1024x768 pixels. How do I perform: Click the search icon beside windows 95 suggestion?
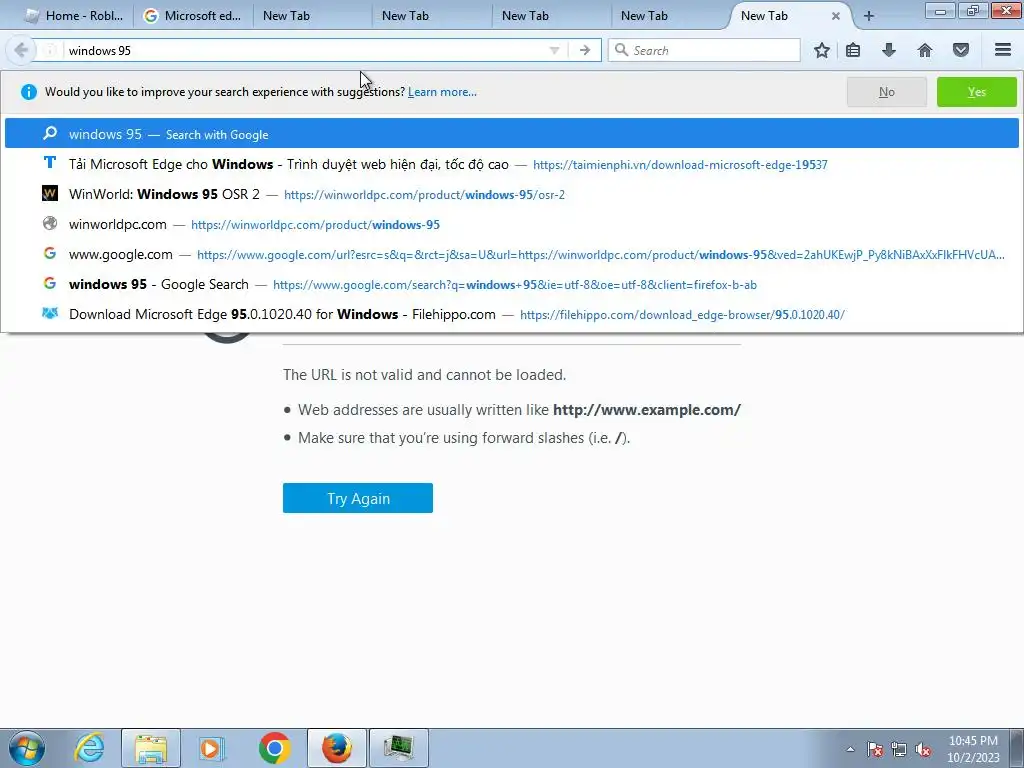[50, 133]
